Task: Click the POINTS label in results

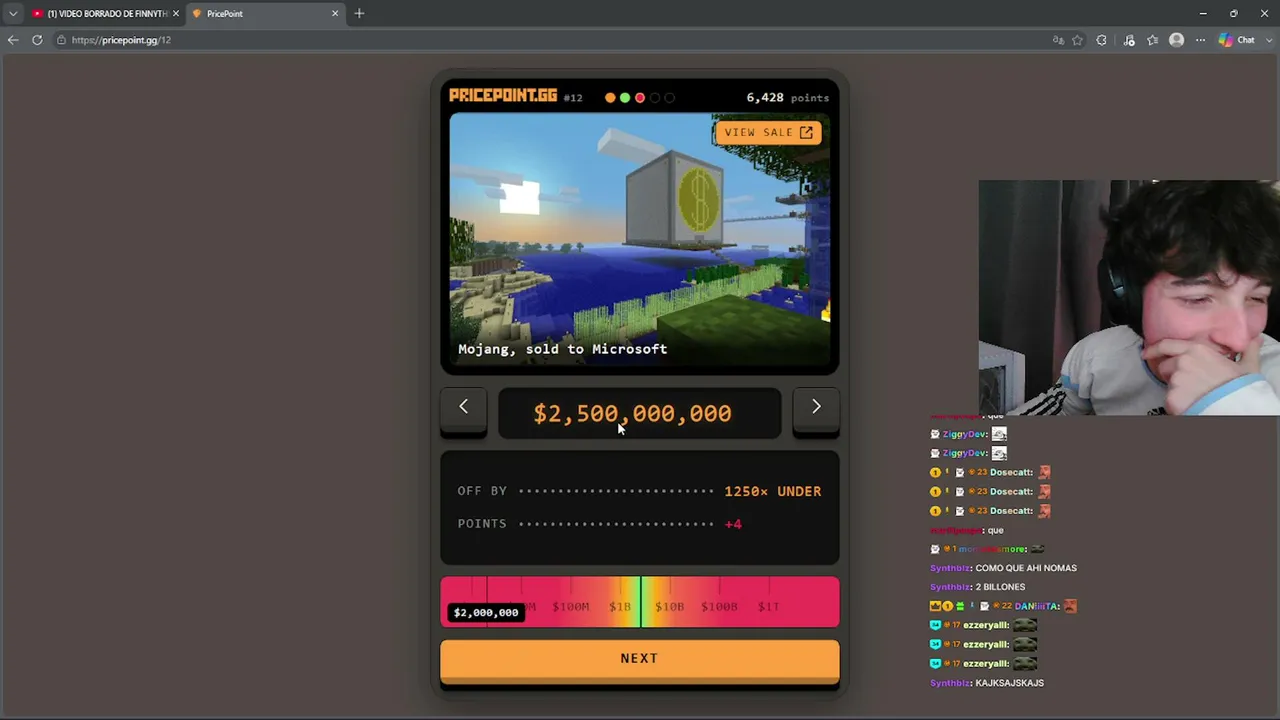Action: click(x=482, y=524)
